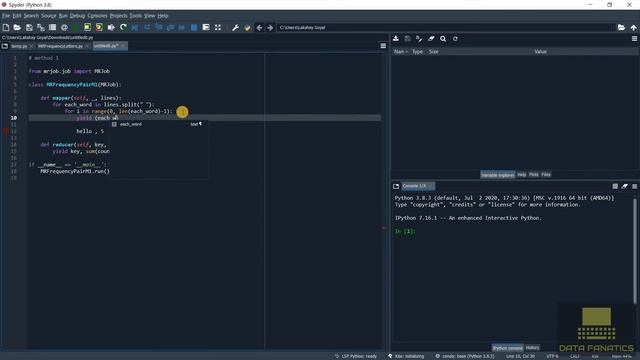This screenshot has height=360, width=640.
Task: Browse for a working directory folder icon
Action: click(x=621, y=27)
